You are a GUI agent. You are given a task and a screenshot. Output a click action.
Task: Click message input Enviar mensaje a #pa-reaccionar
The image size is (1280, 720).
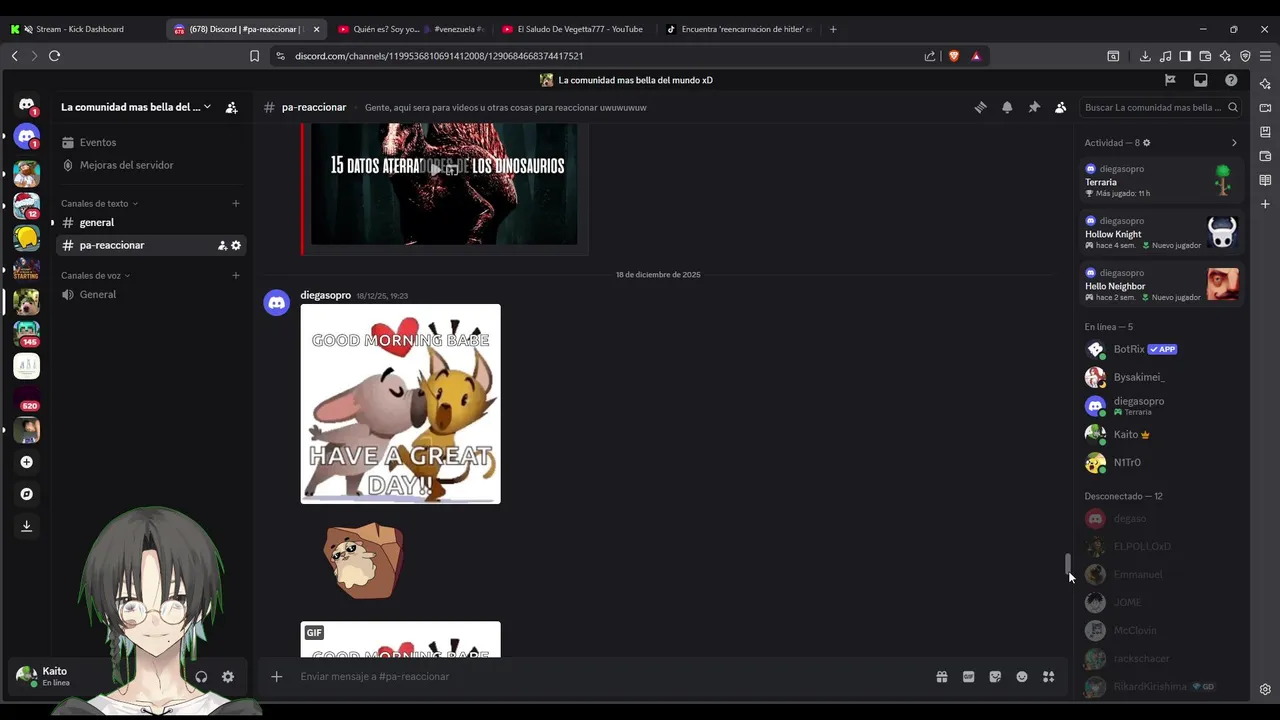[610, 677]
